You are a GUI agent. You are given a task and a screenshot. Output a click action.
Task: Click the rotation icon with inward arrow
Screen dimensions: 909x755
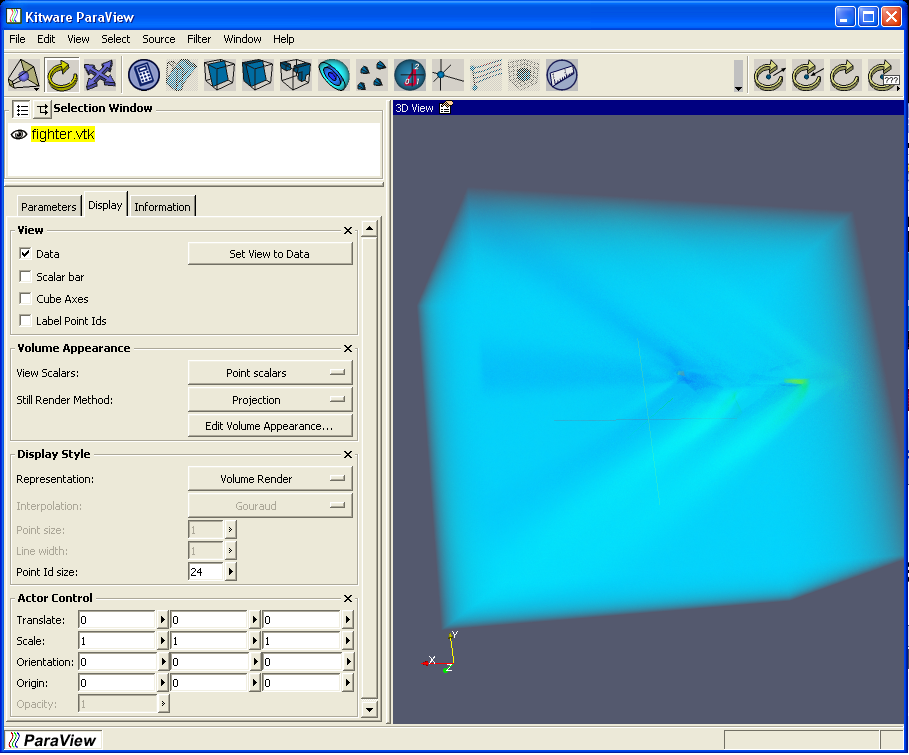click(x=807, y=75)
